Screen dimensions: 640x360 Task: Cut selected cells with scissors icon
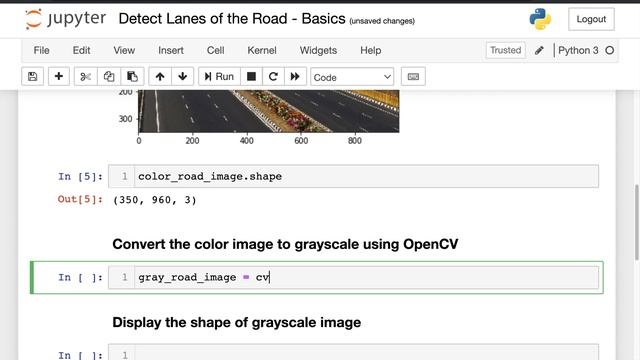86,76
